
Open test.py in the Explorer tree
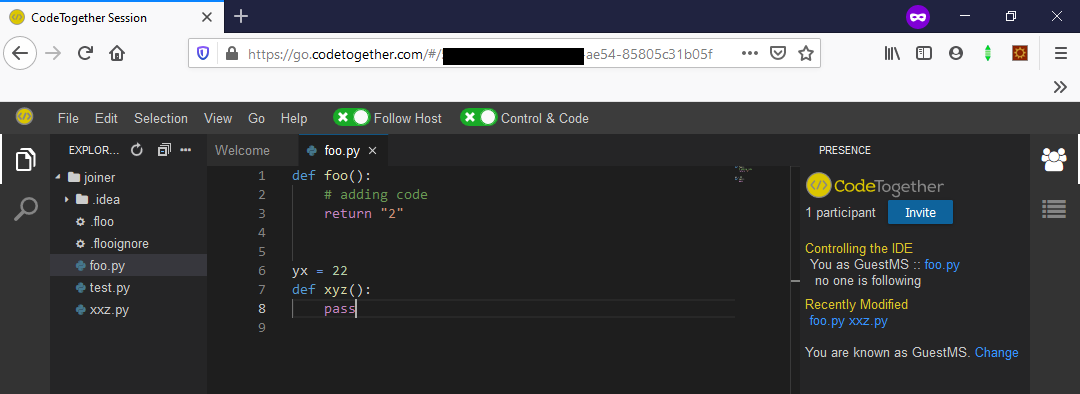(128, 287)
